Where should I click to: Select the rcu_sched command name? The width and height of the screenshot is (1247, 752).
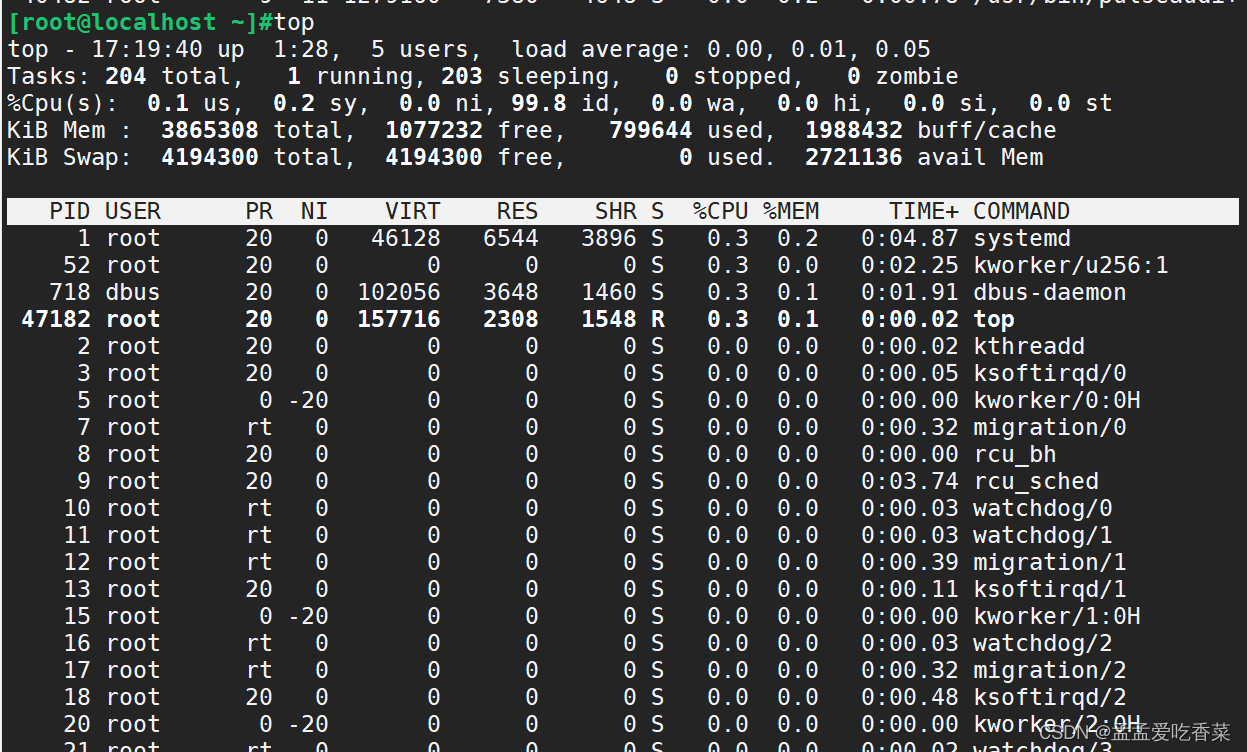[x=1036, y=481]
